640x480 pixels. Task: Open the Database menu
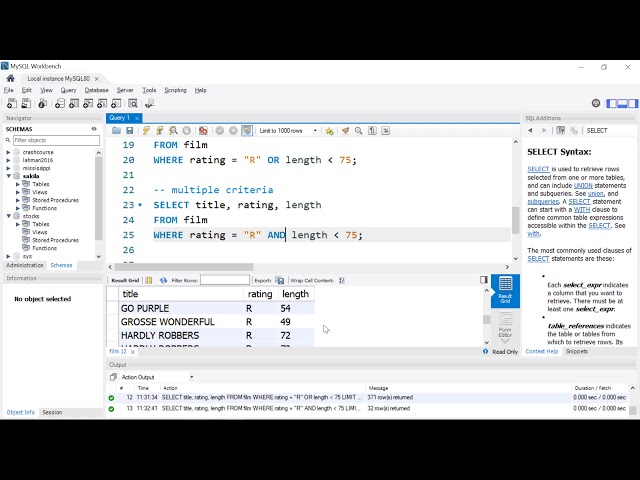(x=96, y=90)
